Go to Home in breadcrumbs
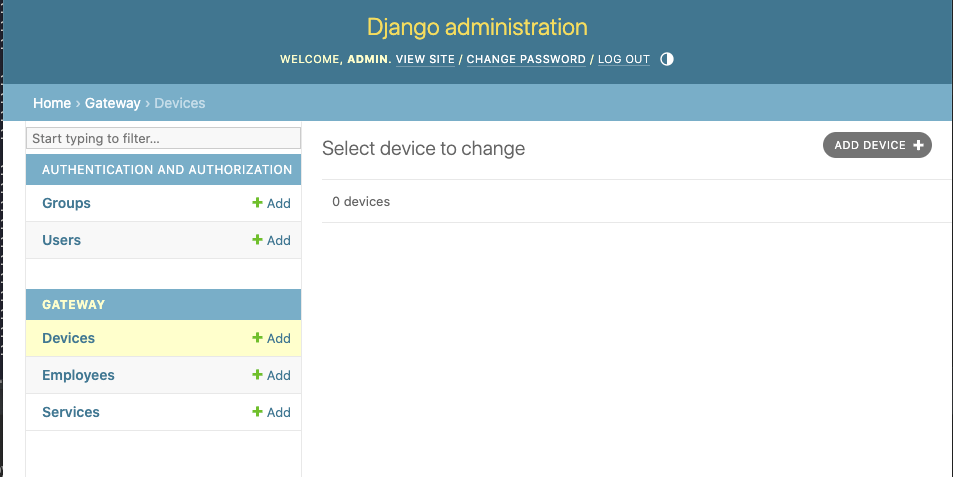953x477 pixels. point(52,103)
